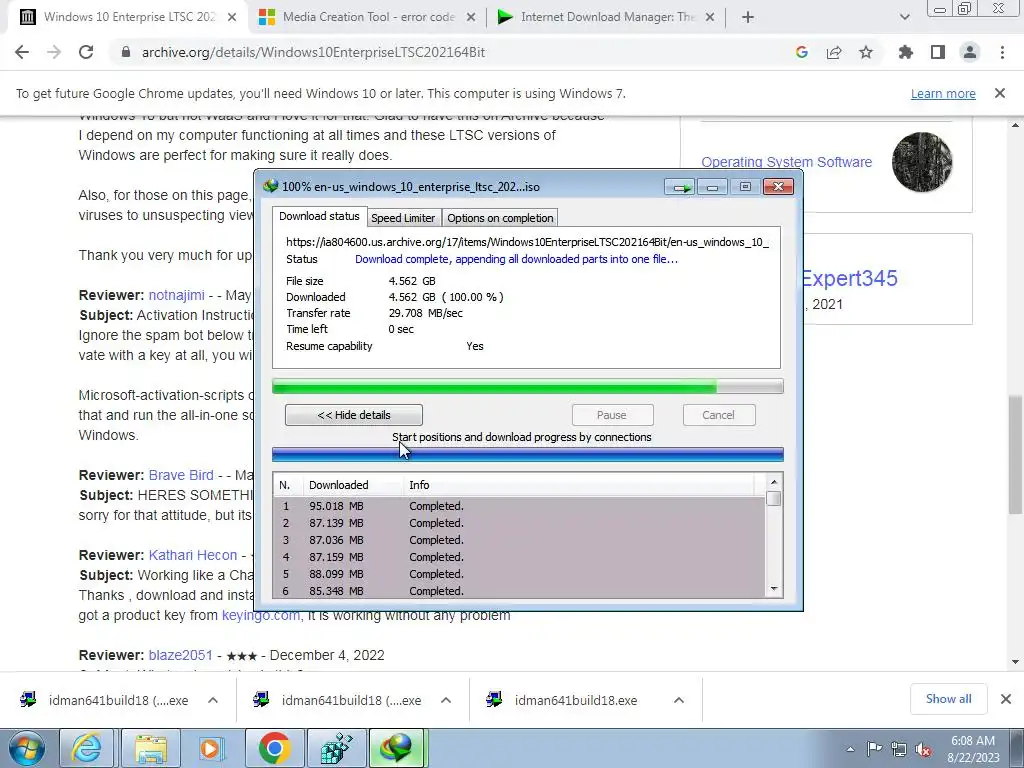Viewport: 1024px width, 768px height.
Task: Open reviewer notnajimi profile link
Action: pos(176,295)
